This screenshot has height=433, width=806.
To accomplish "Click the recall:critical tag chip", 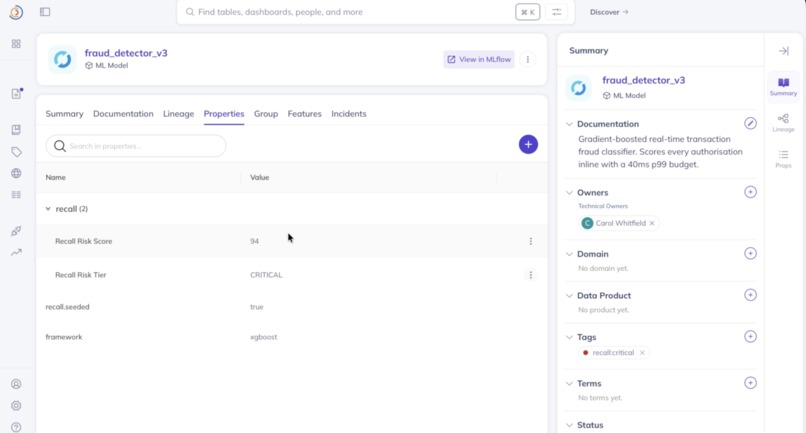I will 614,353.
